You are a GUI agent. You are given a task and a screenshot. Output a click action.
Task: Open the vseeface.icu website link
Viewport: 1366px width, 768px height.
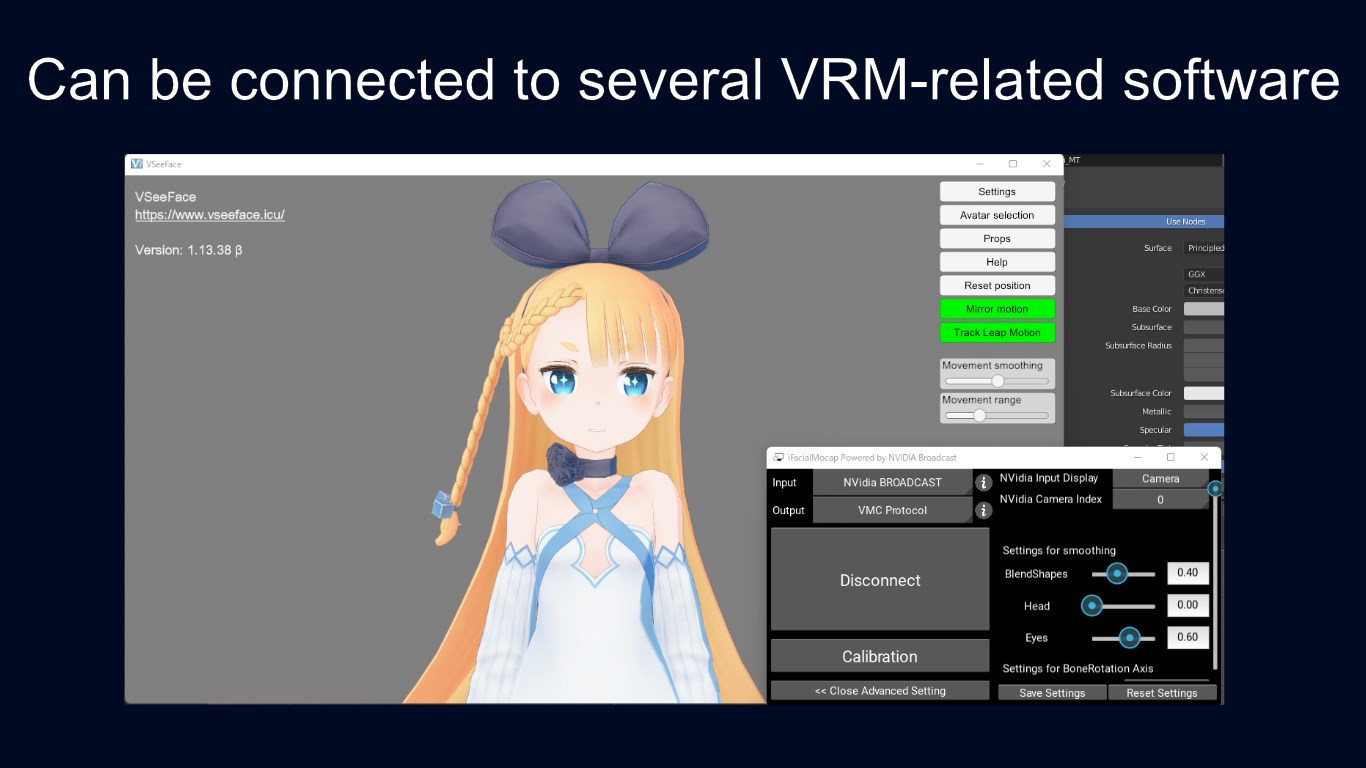pyautogui.click(x=209, y=214)
